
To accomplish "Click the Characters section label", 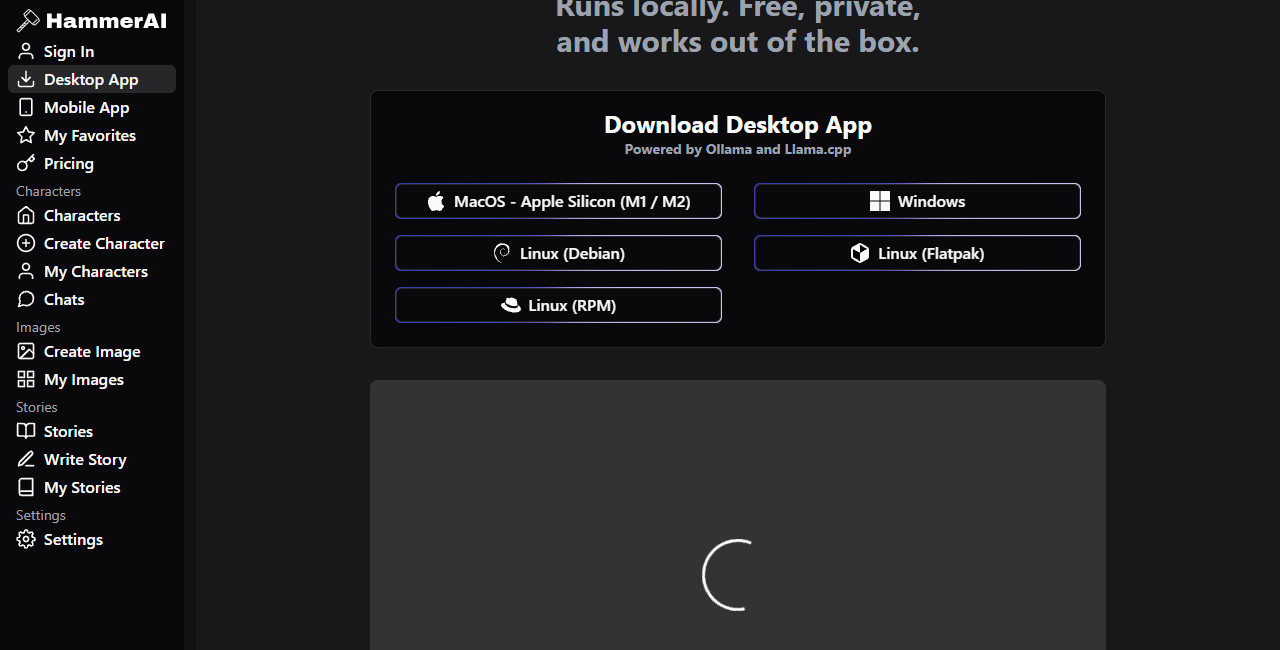I will coord(48,191).
